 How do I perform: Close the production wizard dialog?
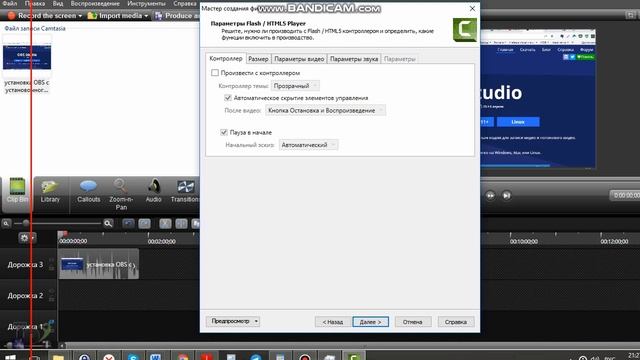tap(472, 8)
